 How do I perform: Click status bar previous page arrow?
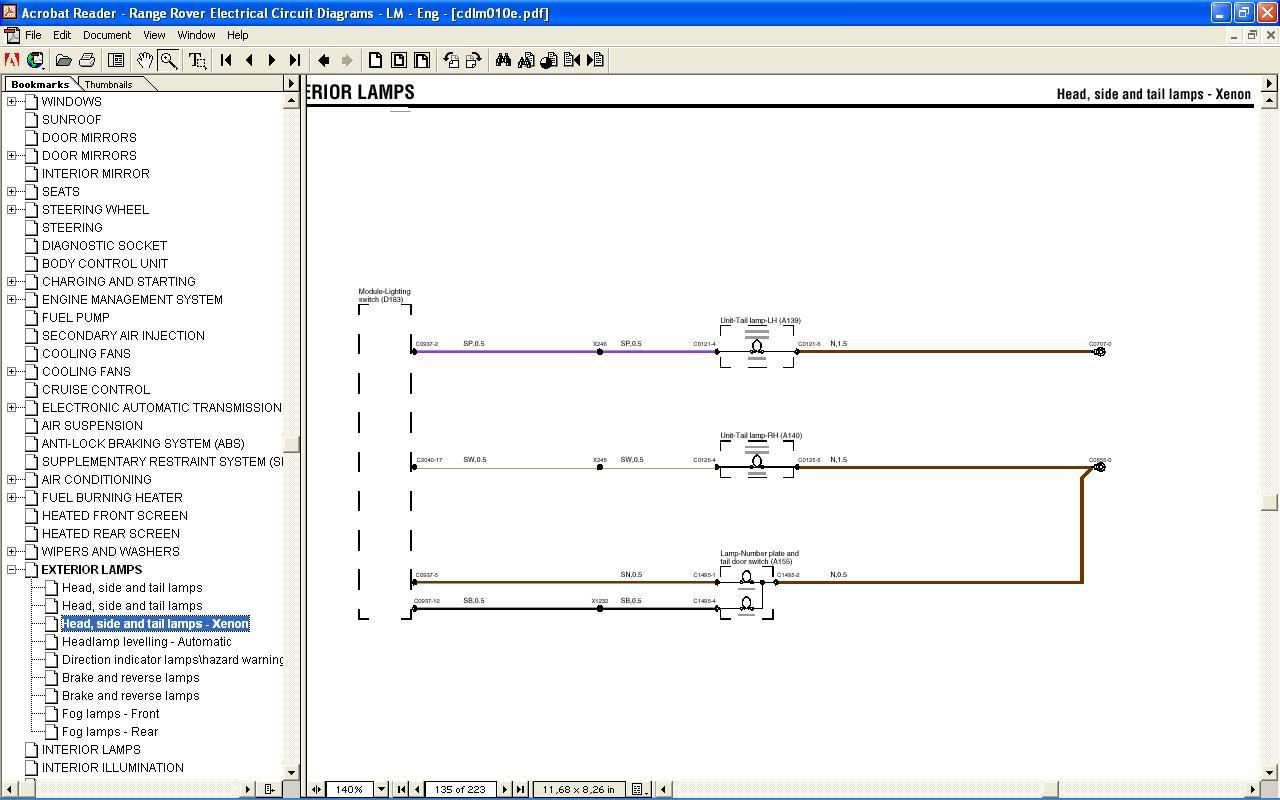point(417,789)
